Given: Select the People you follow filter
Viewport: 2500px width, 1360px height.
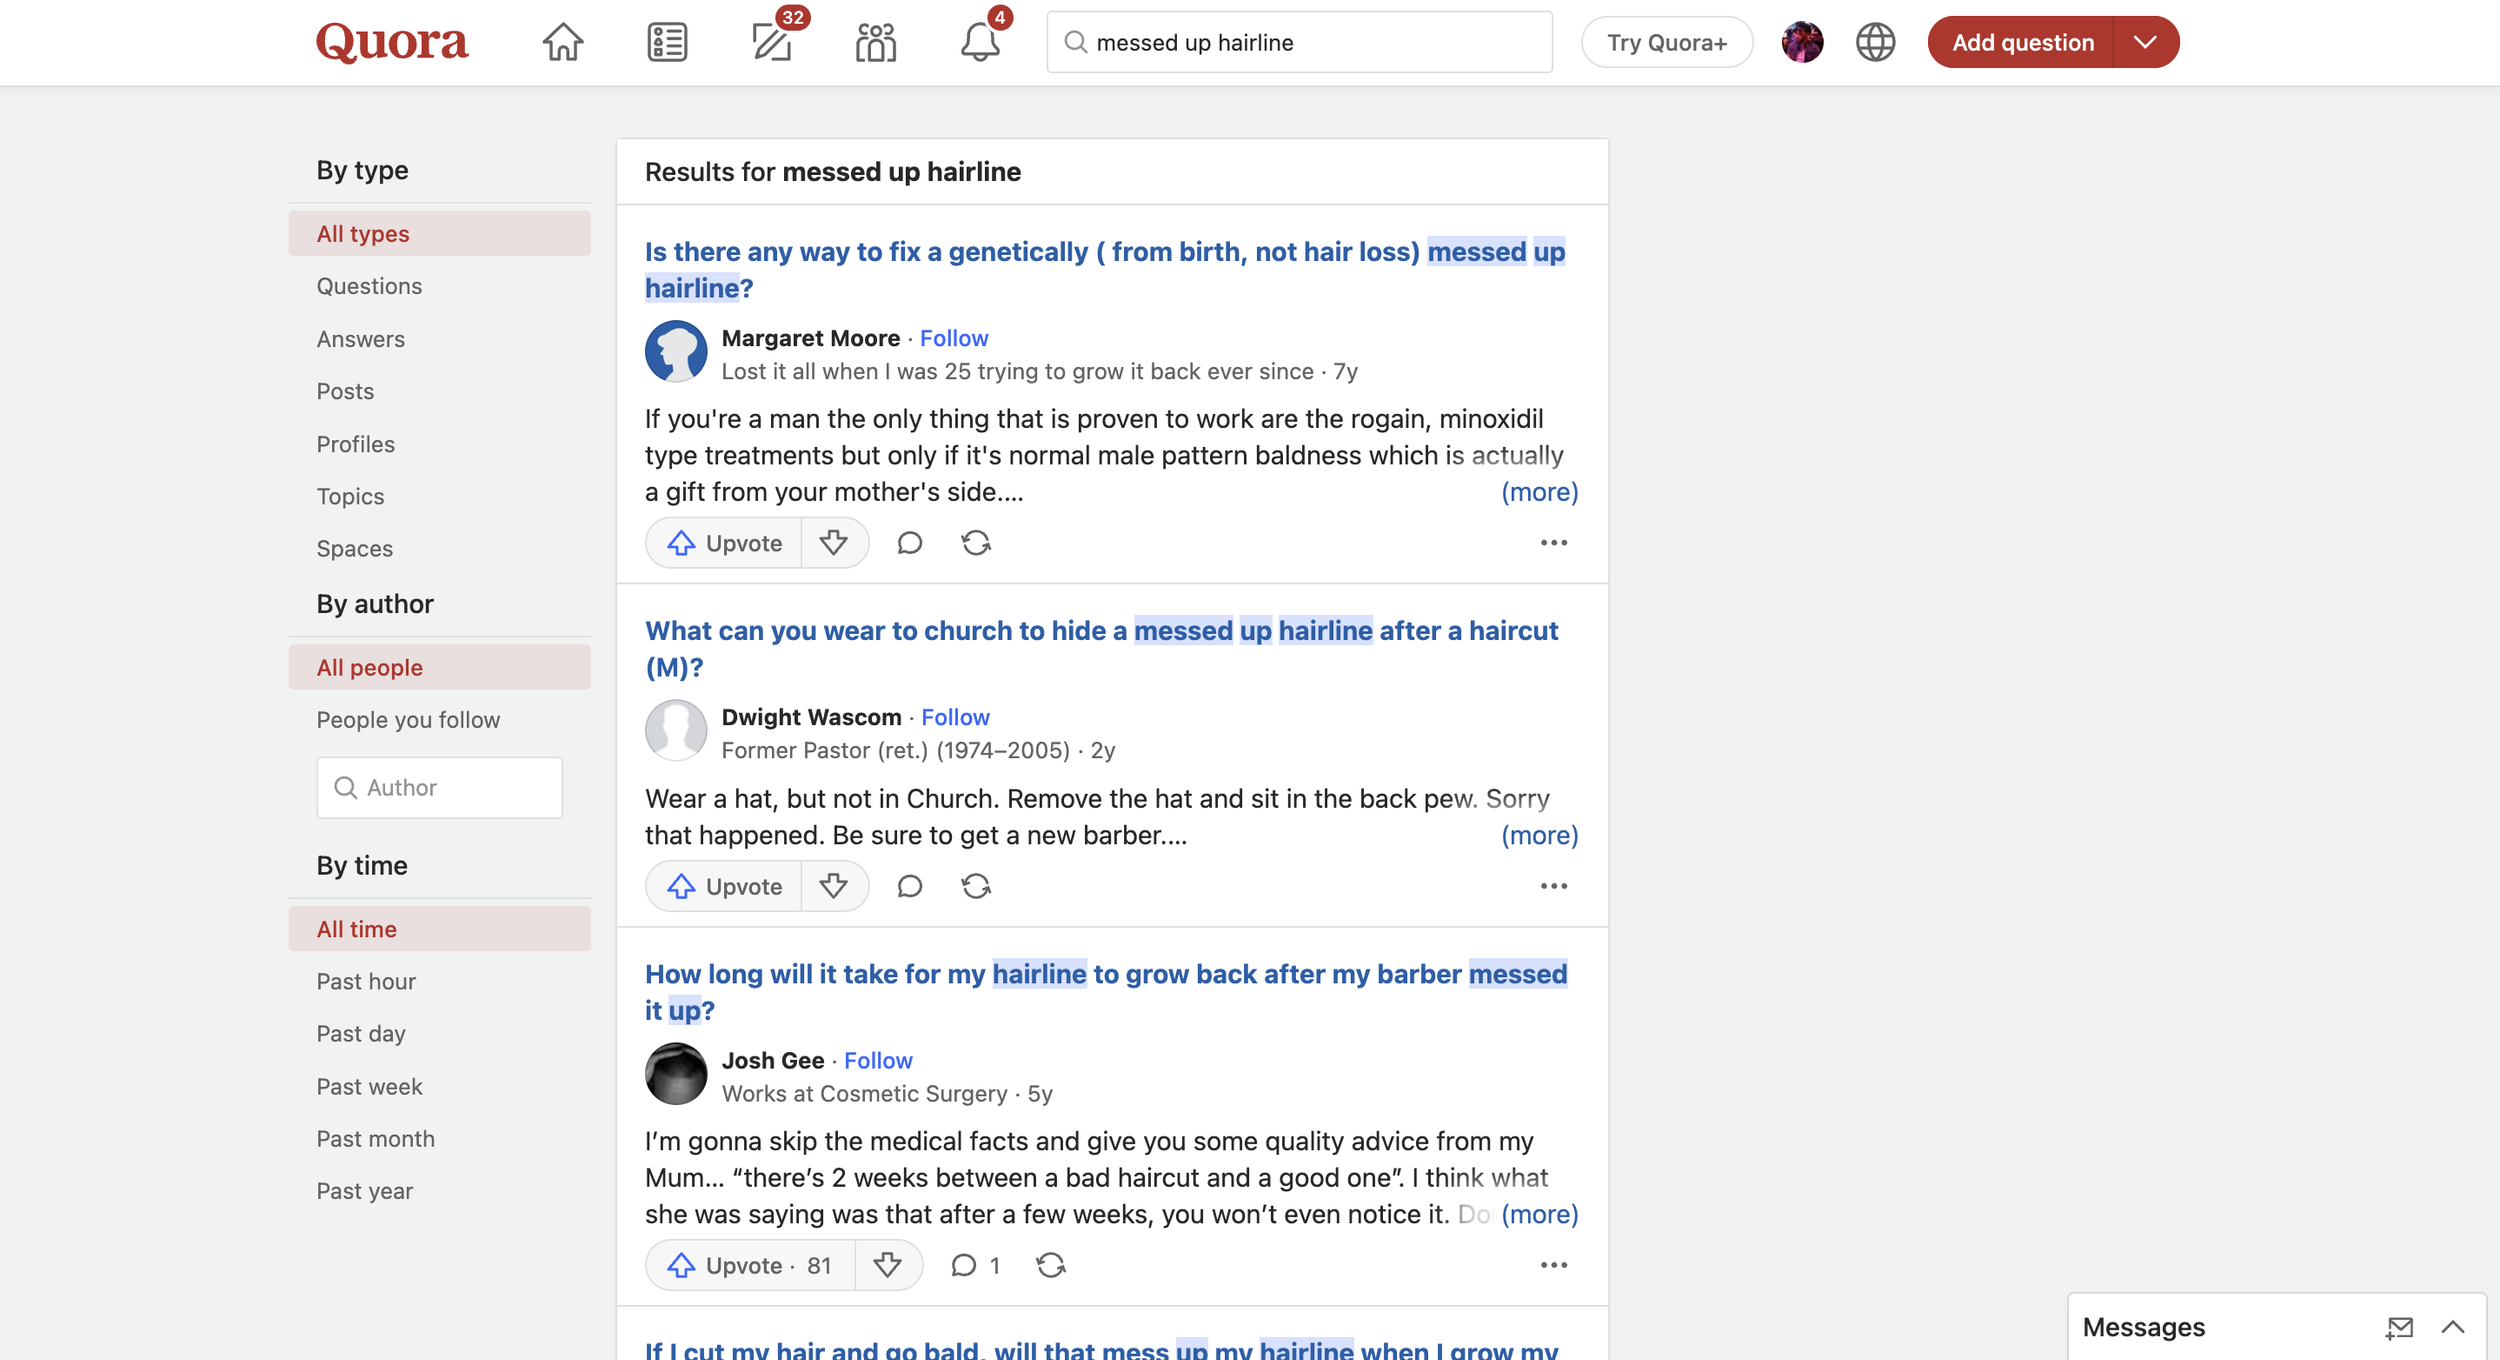Looking at the screenshot, I should click(408, 720).
